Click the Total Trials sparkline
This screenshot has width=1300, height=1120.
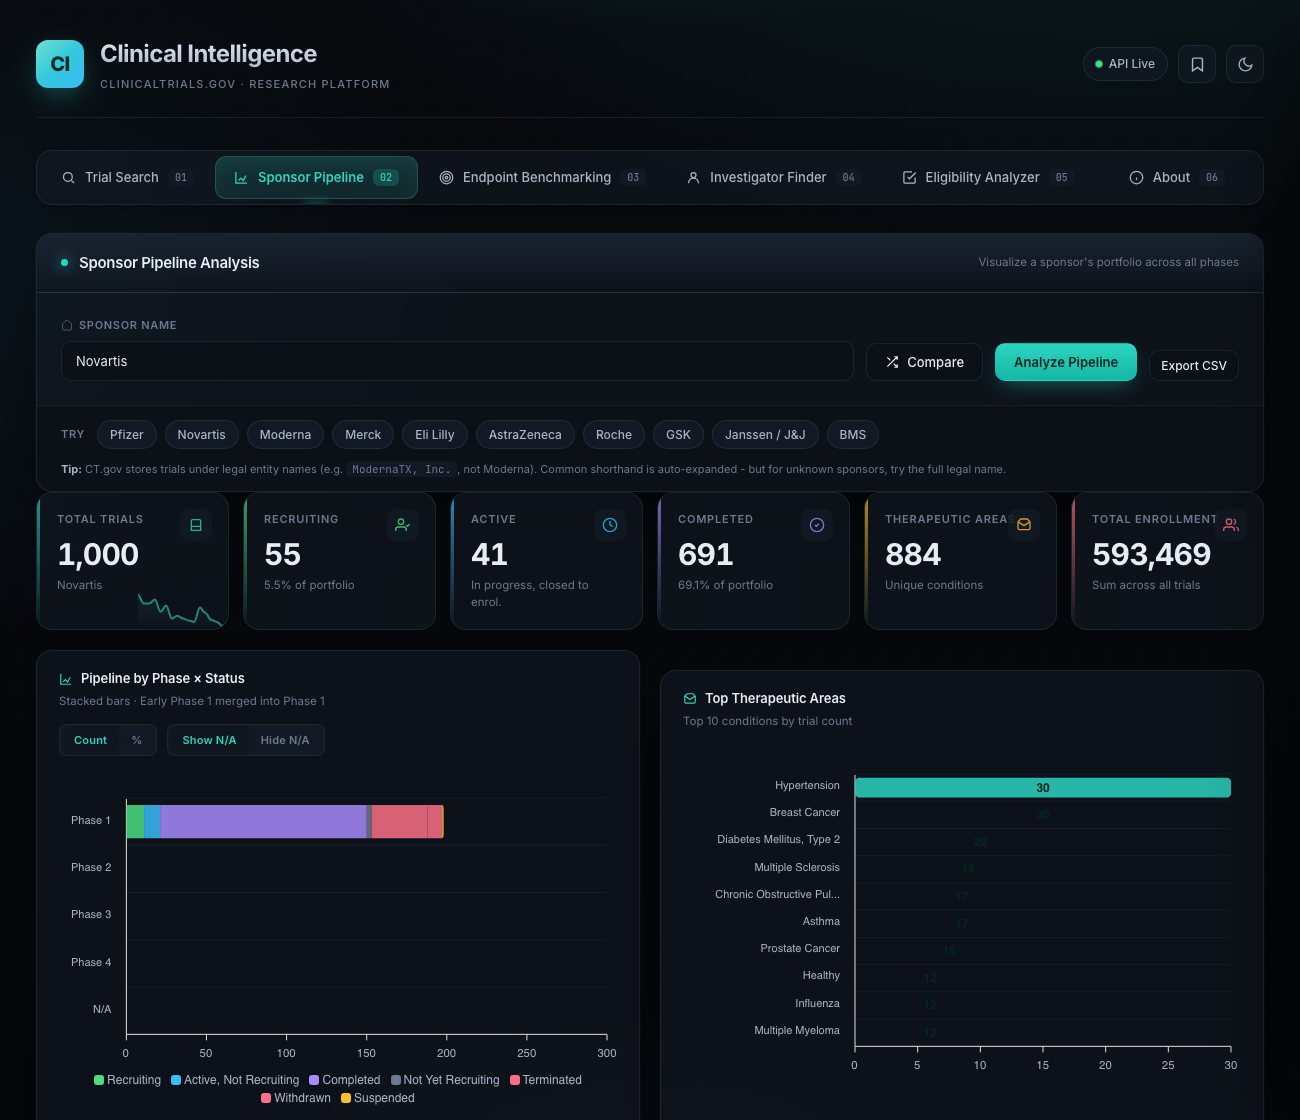[x=180, y=609]
